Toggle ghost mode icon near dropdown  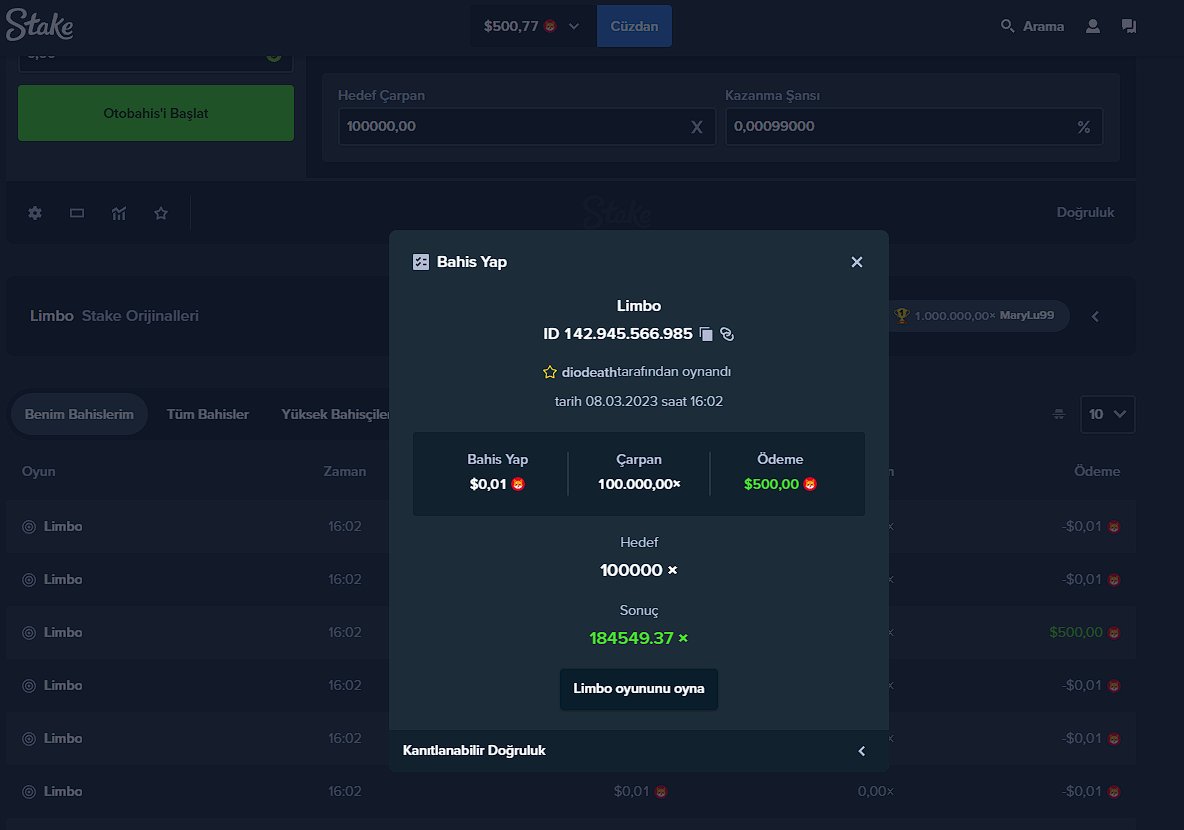point(1059,415)
